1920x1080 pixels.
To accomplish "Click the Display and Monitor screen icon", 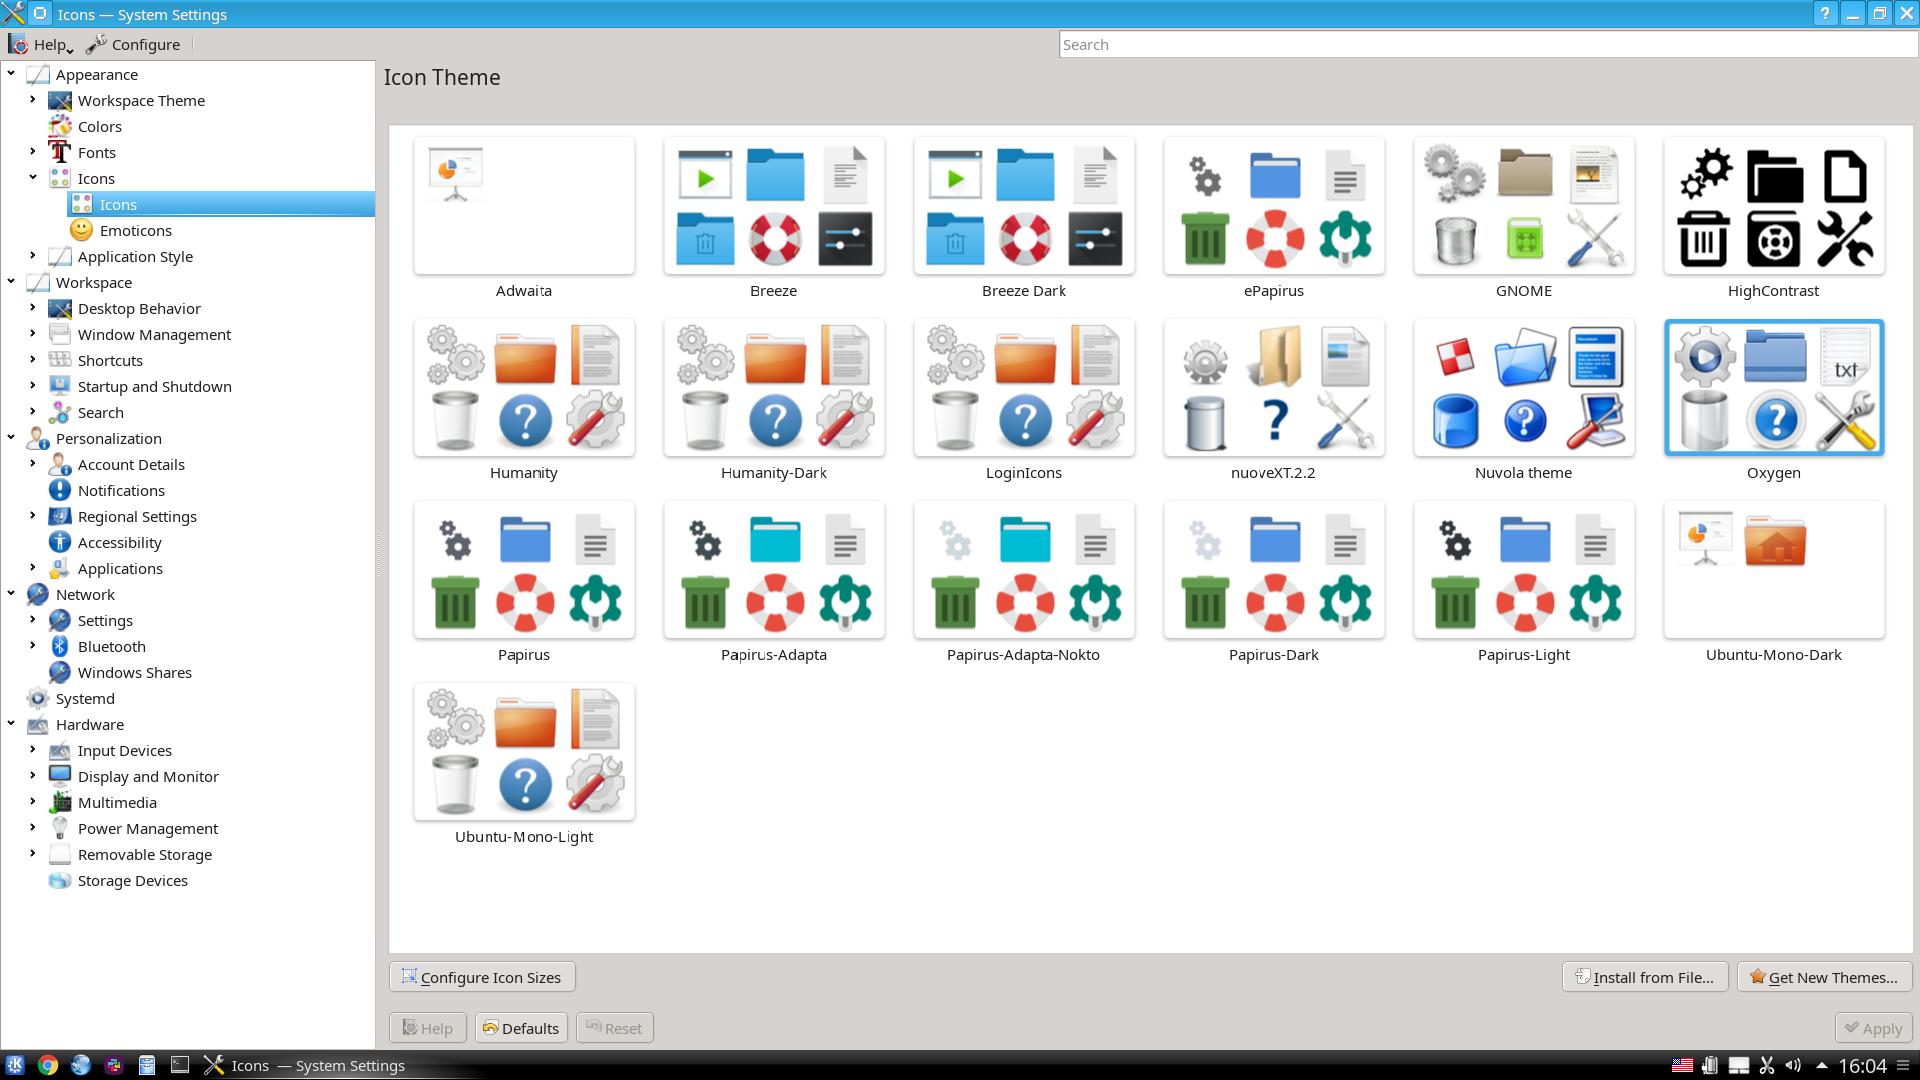I will (60, 776).
